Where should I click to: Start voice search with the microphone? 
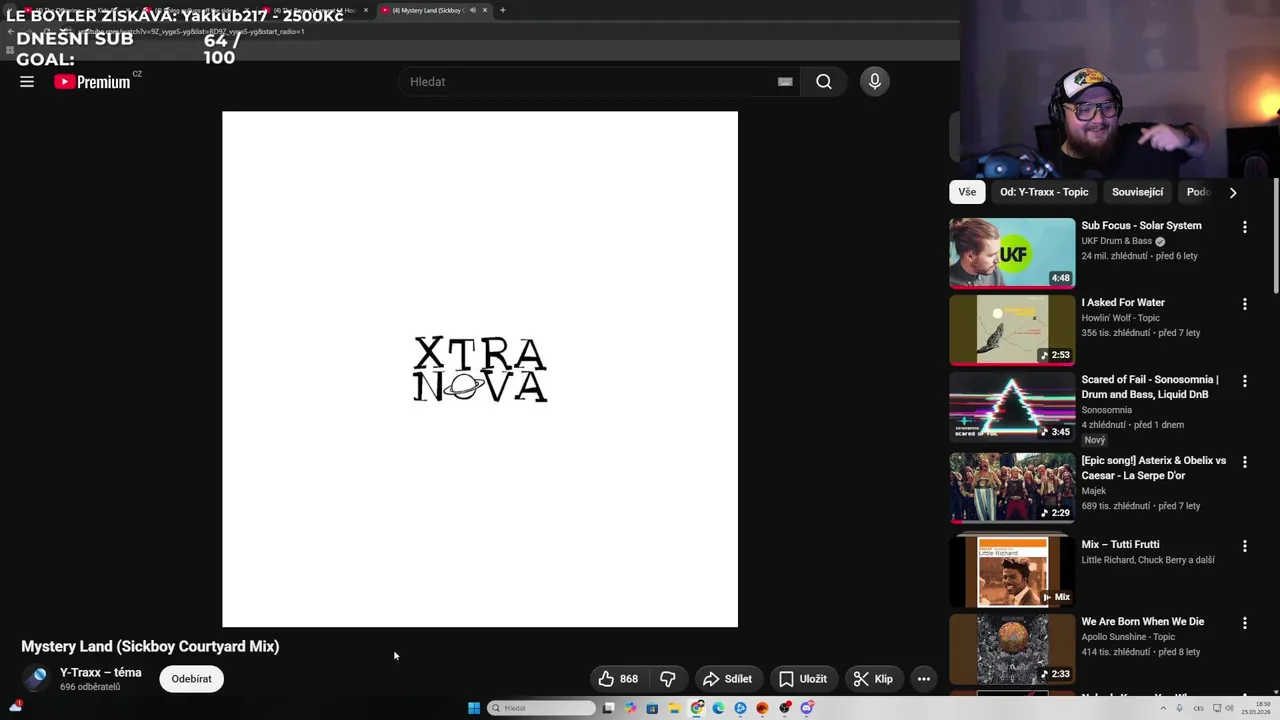click(875, 82)
